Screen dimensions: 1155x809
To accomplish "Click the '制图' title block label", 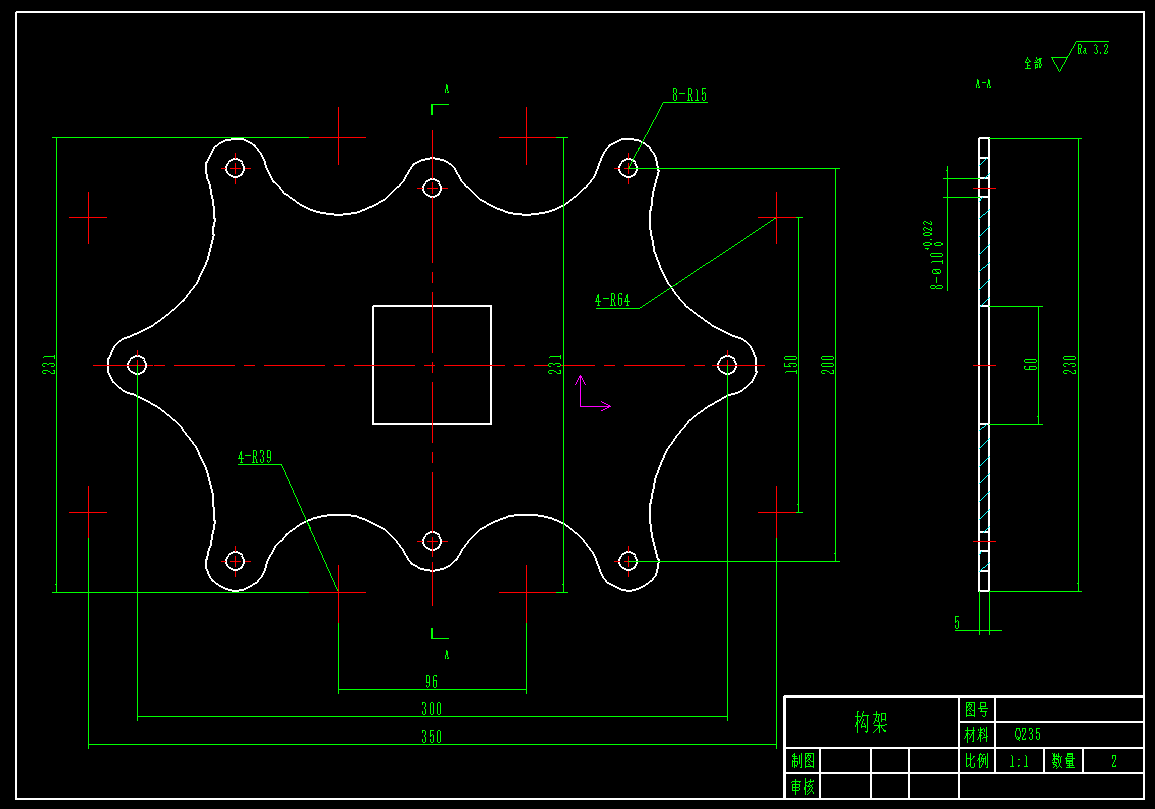I will click(x=803, y=760).
